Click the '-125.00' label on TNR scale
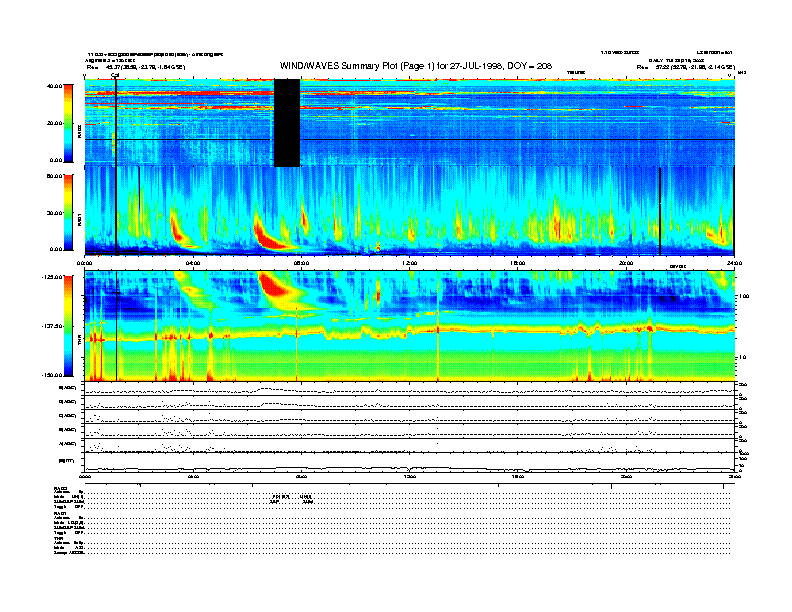This screenshot has height=612, width=792. point(52,277)
